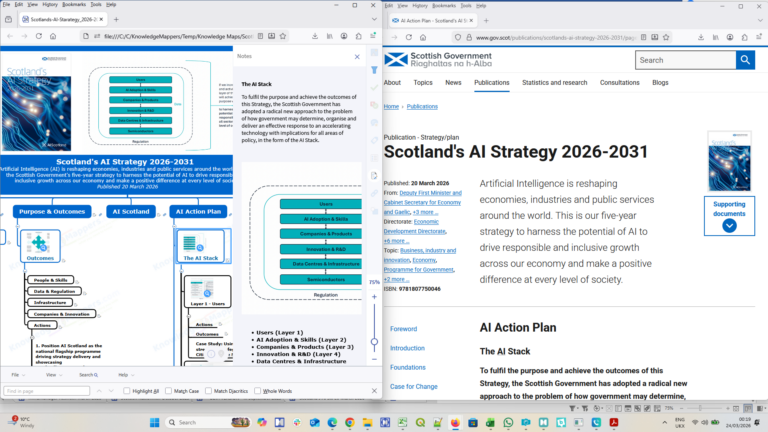This screenshot has width=768, height=432.
Task: Select Consultations in Scottish Government navigation
Action: 620,83
